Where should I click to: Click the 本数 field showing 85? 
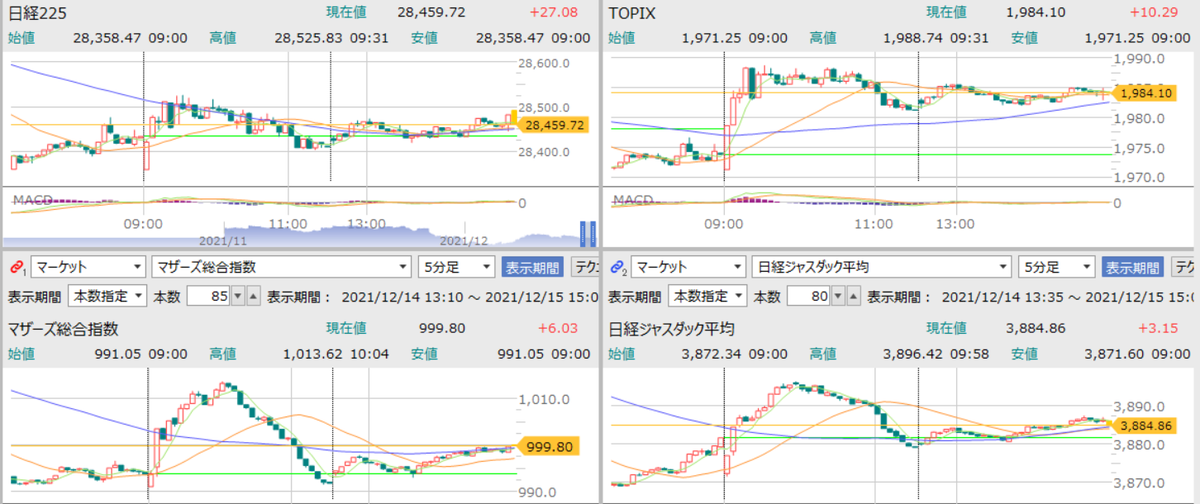[209, 297]
